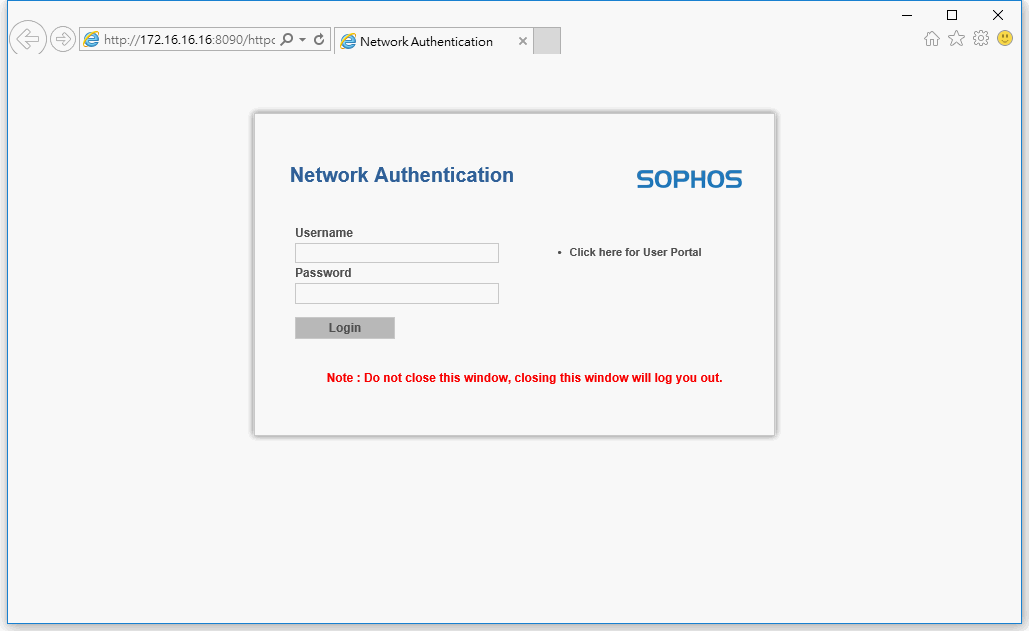Minimize the browser window

pyautogui.click(x=907, y=15)
